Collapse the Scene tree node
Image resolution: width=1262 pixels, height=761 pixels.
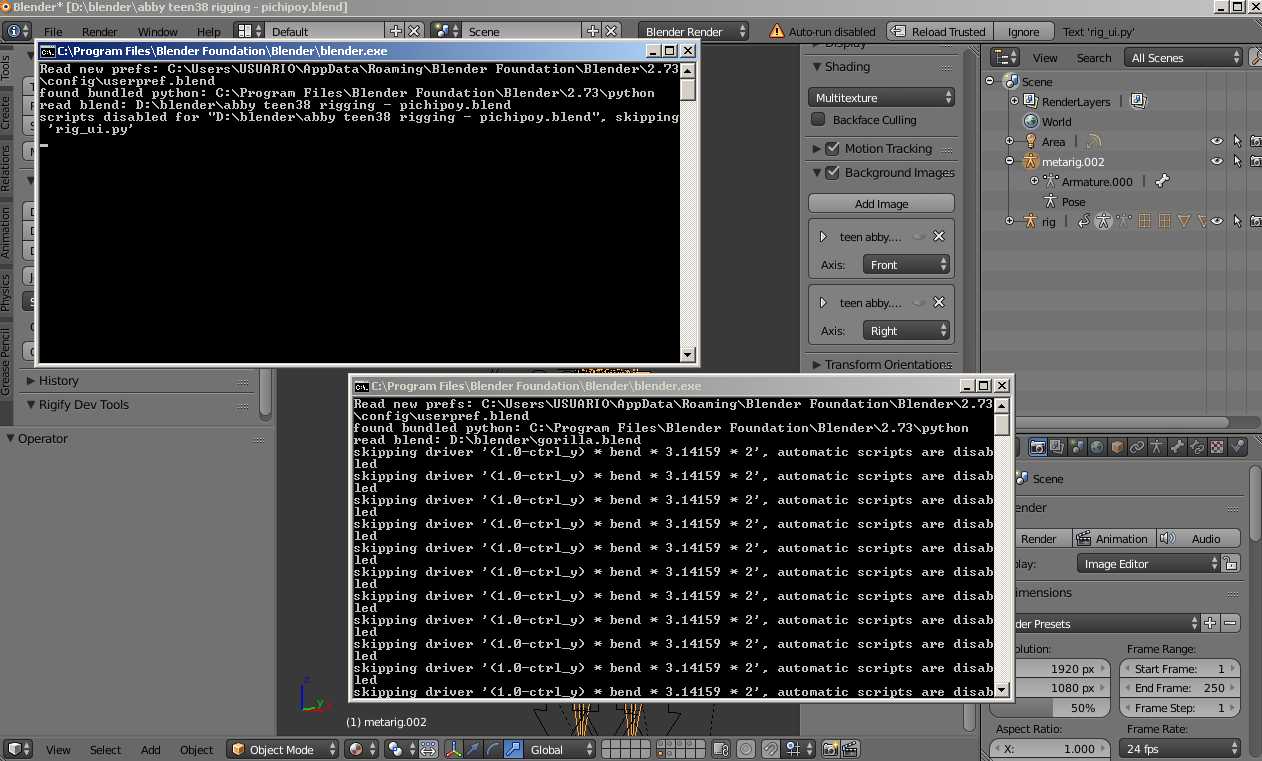[990, 82]
